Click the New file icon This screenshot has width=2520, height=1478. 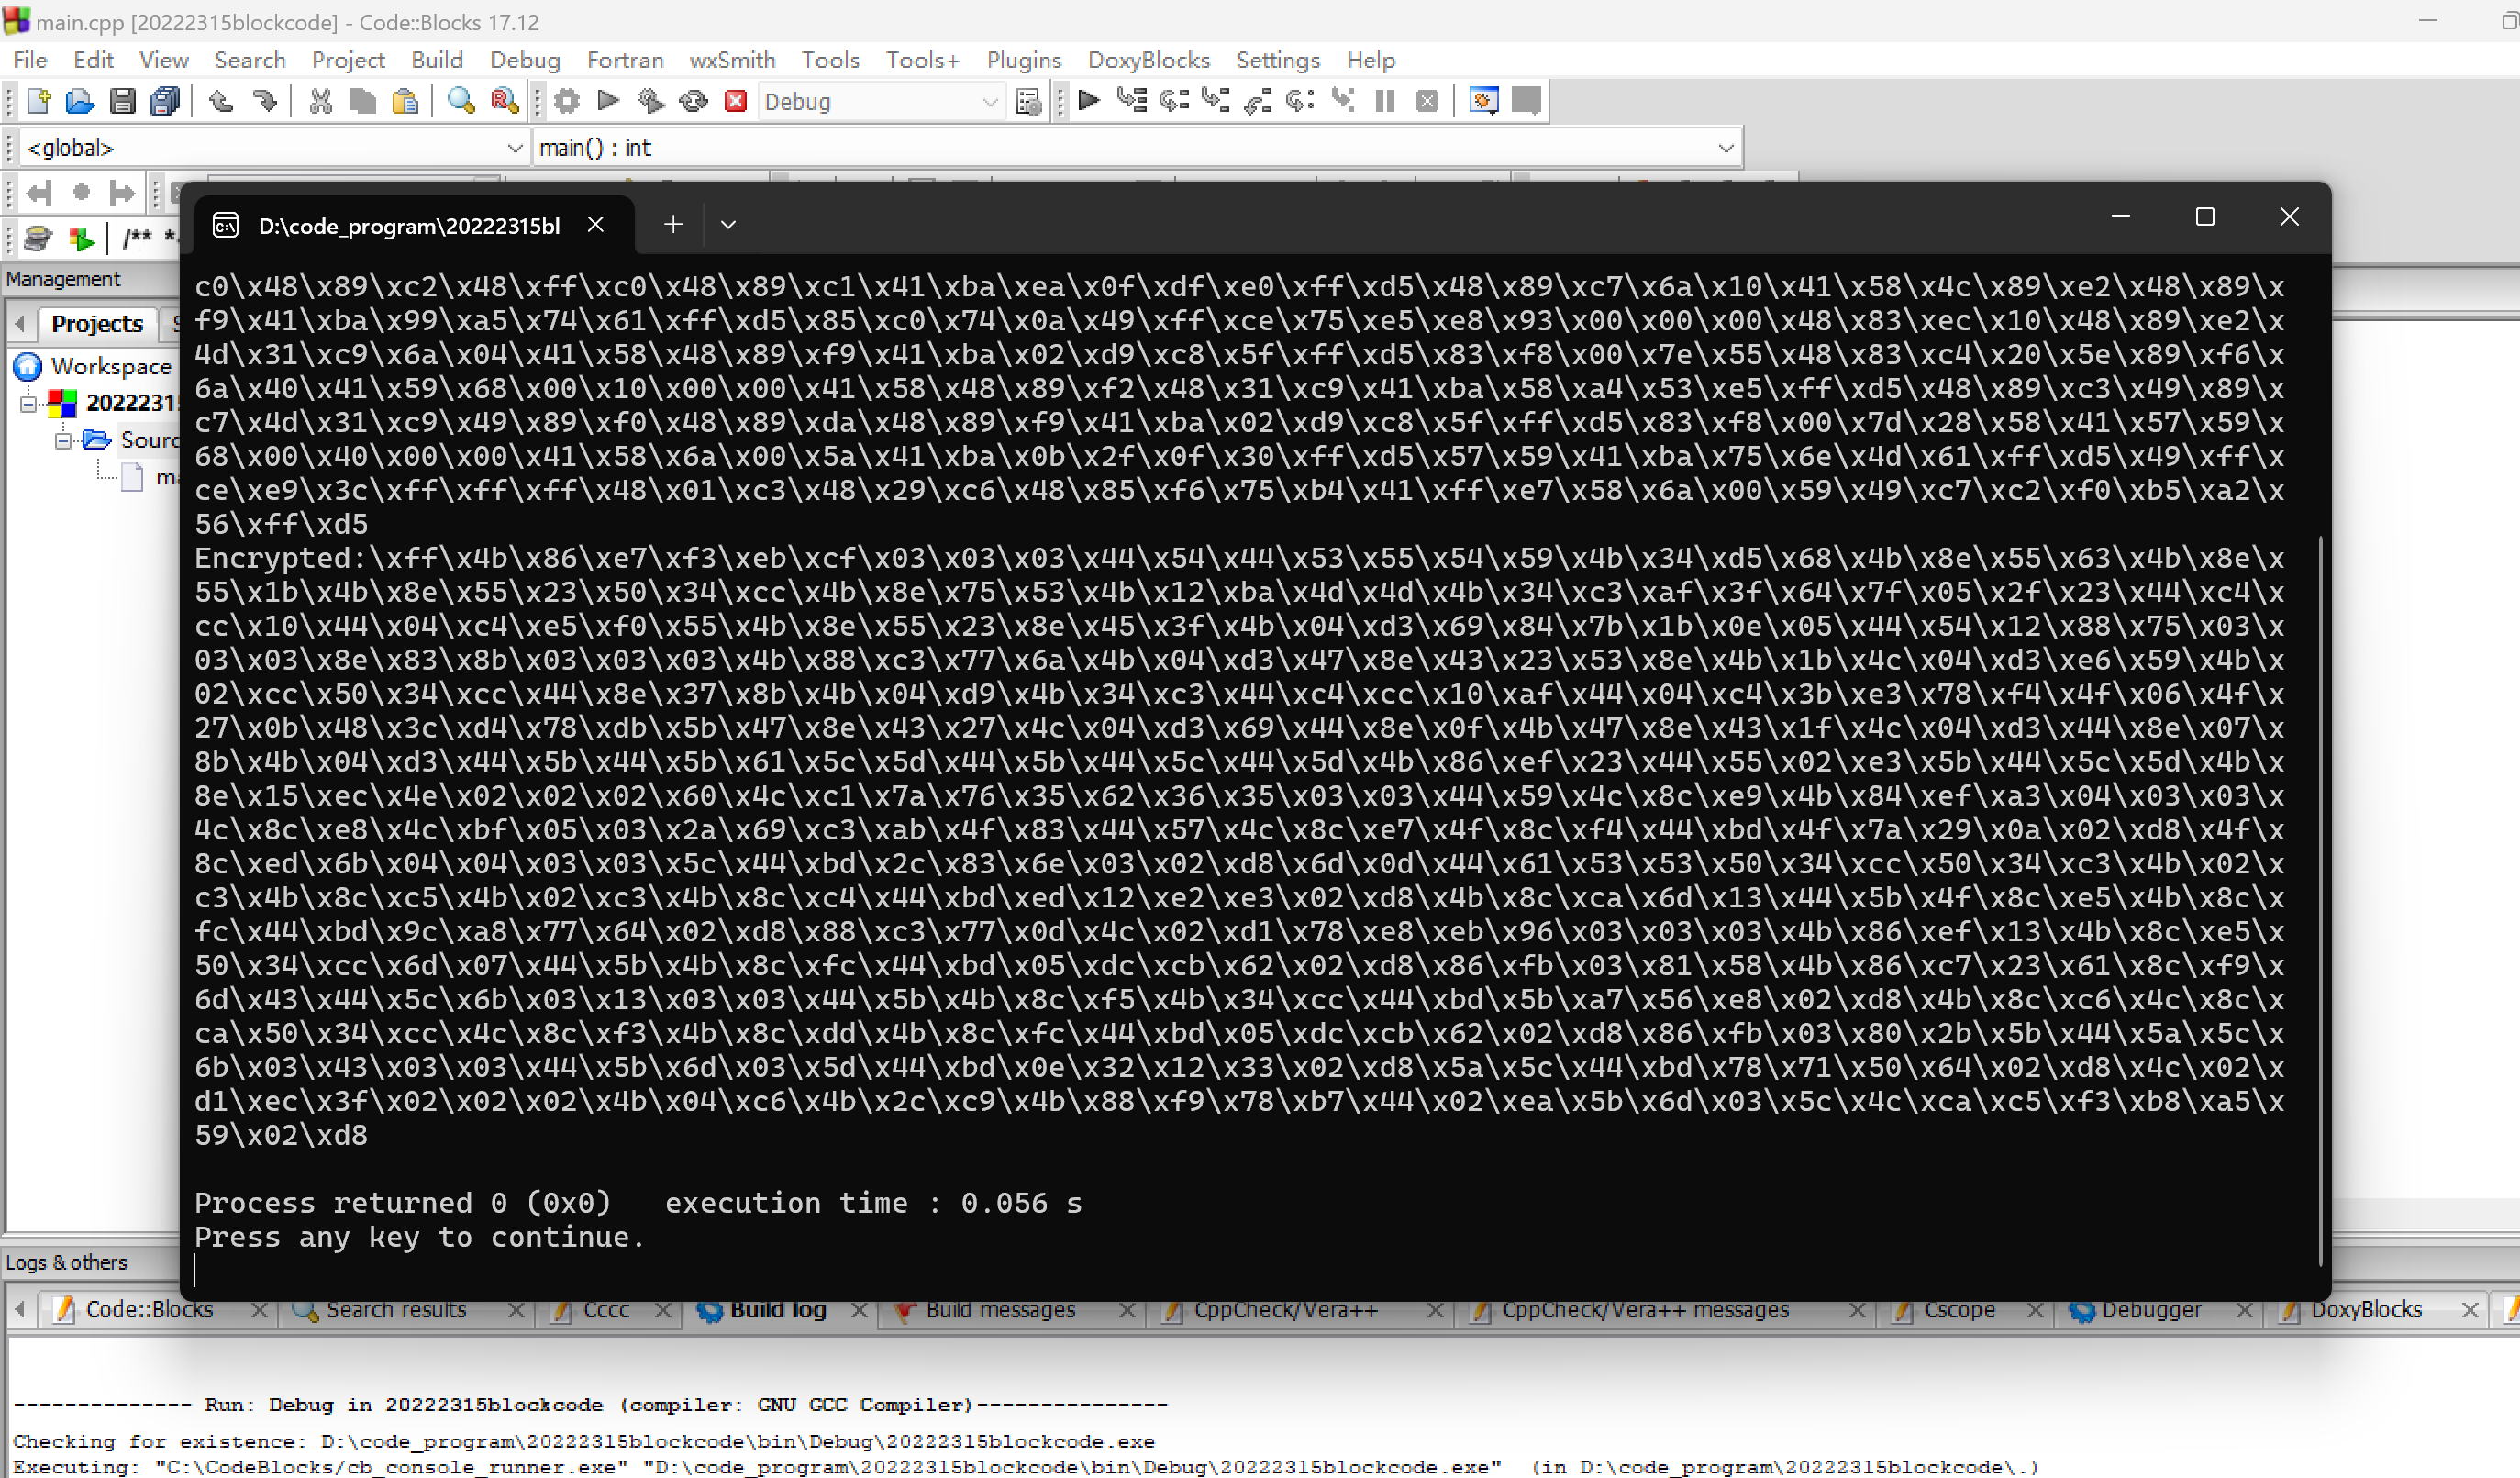[38, 101]
